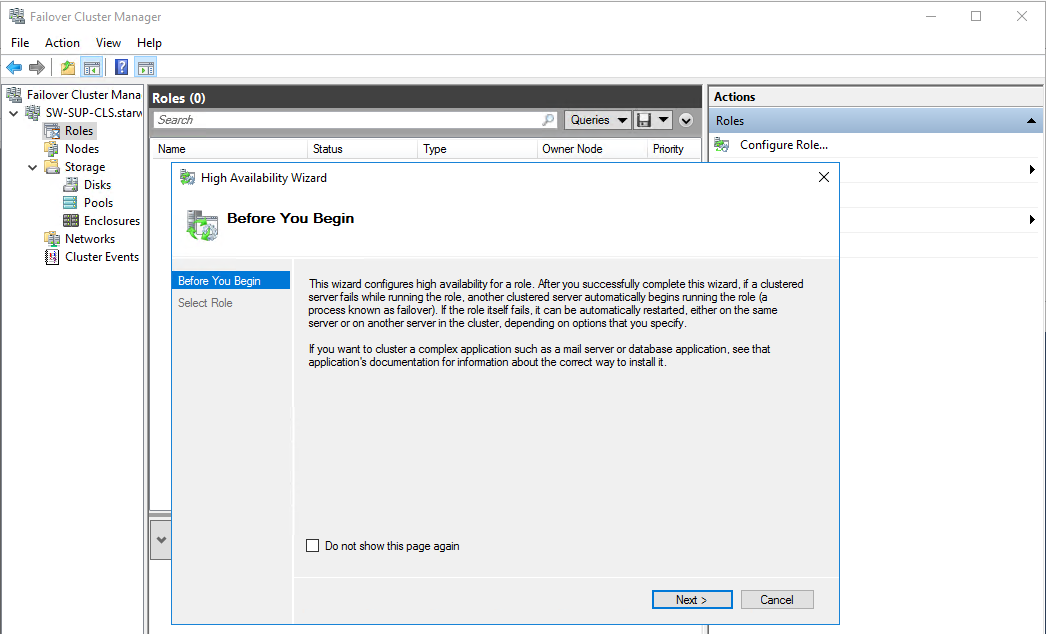Screen dimensions: 1046x634
Task: Collapse the Roles header in Actions pane
Action: (1031, 120)
